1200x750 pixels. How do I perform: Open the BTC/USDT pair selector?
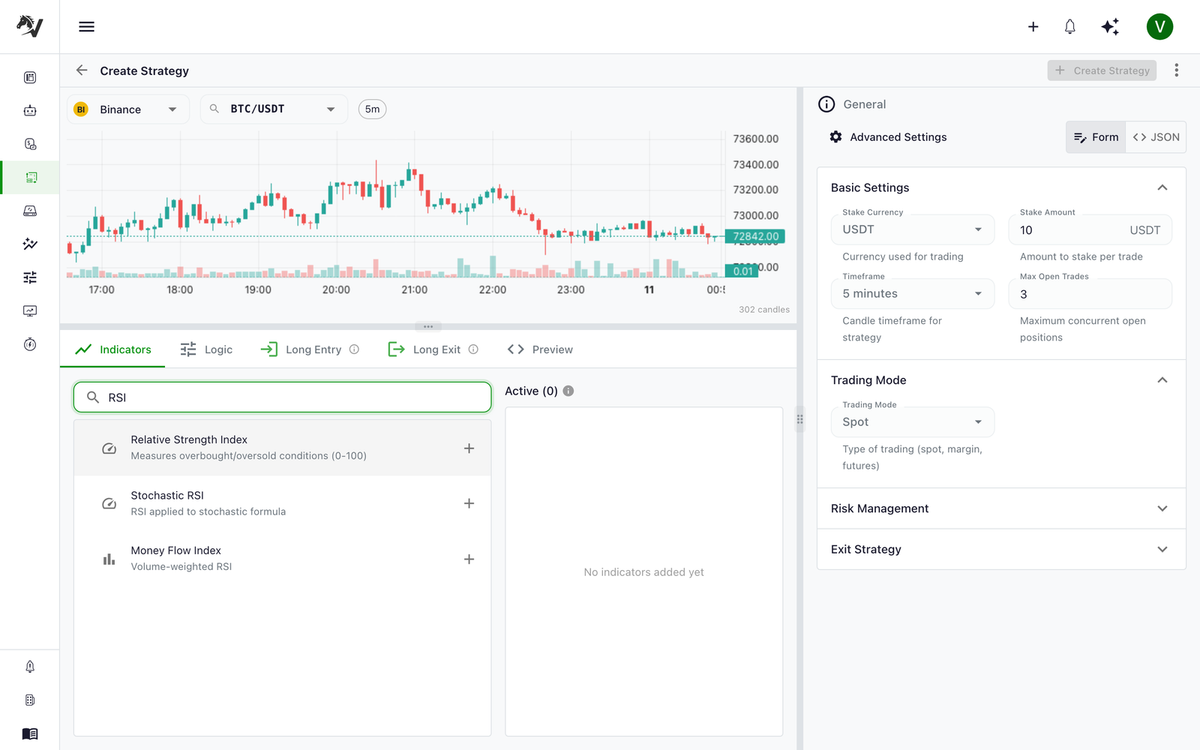click(274, 109)
